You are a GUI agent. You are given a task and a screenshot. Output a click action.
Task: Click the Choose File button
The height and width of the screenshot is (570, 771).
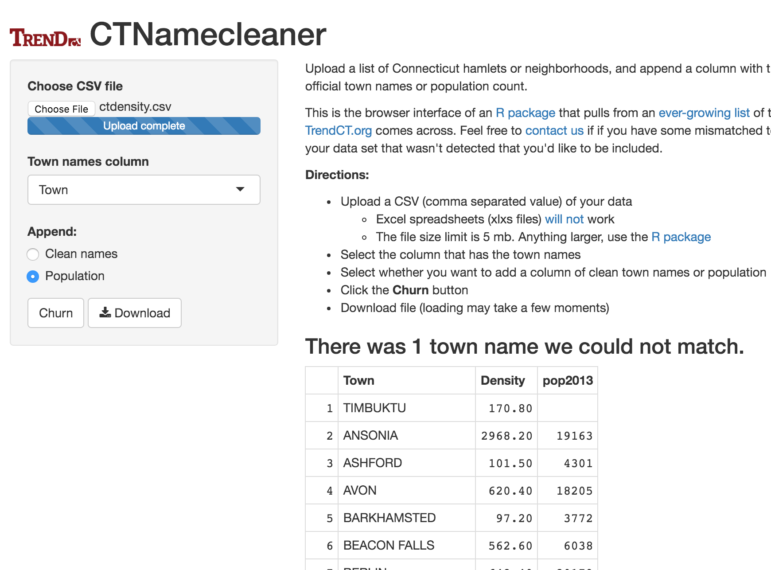pos(61,109)
